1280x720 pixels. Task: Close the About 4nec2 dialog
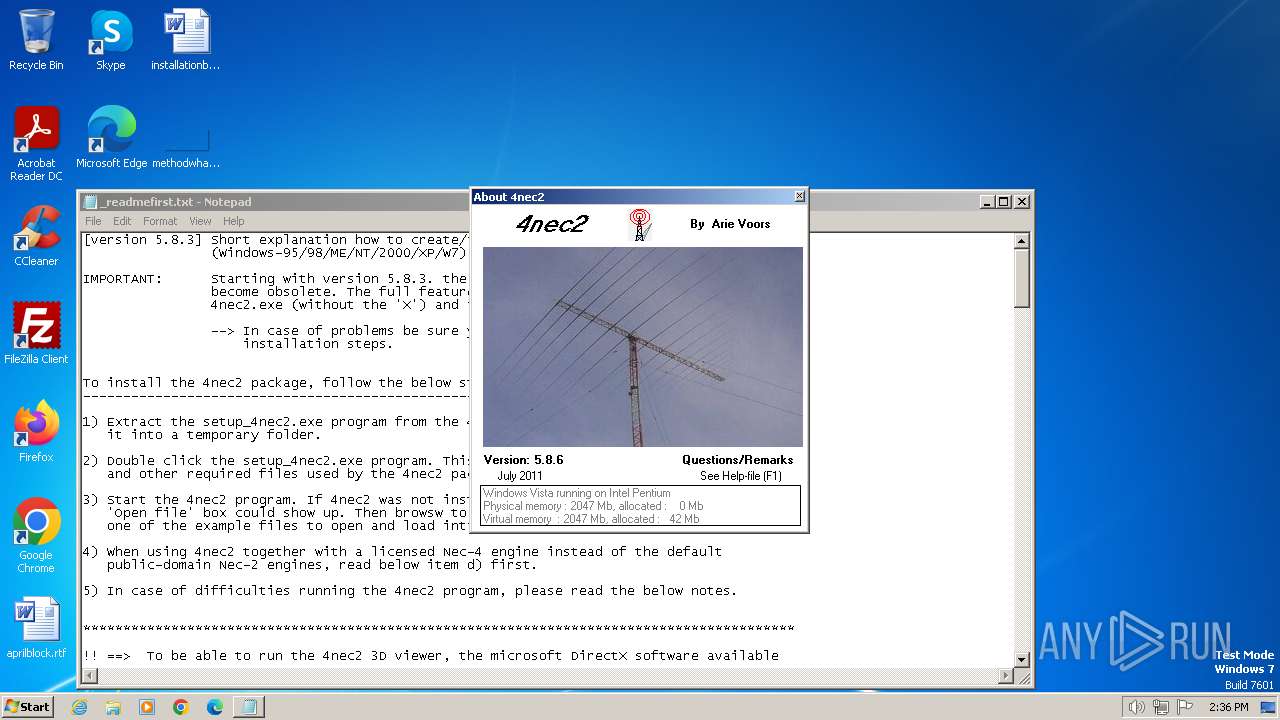coord(799,197)
